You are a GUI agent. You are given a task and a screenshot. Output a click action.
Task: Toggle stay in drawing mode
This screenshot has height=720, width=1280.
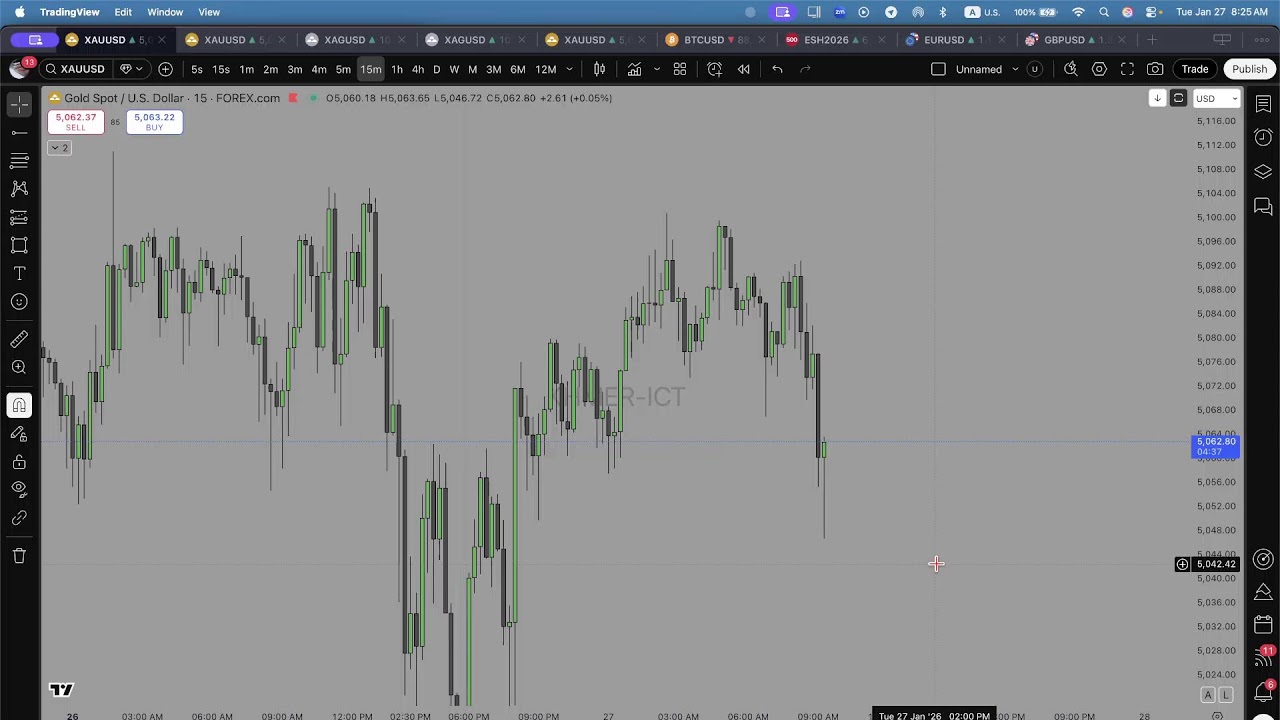tap(19, 433)
